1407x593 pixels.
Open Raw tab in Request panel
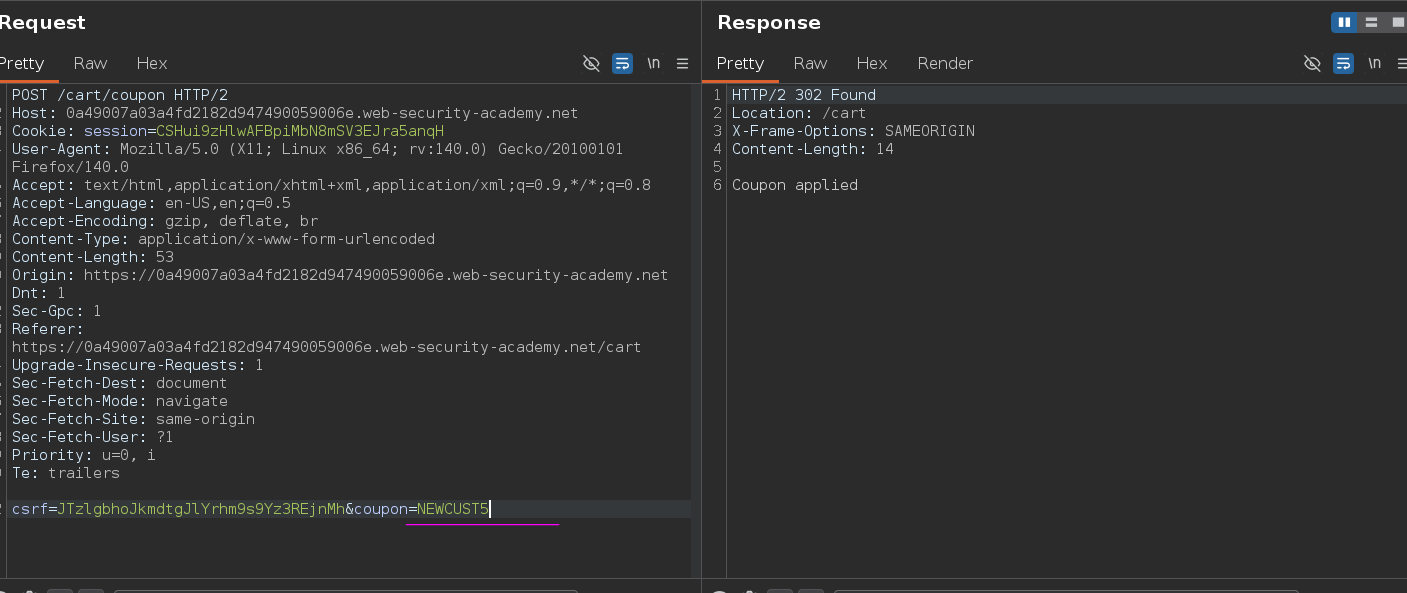pyautogui.click(x=90, y=63)
